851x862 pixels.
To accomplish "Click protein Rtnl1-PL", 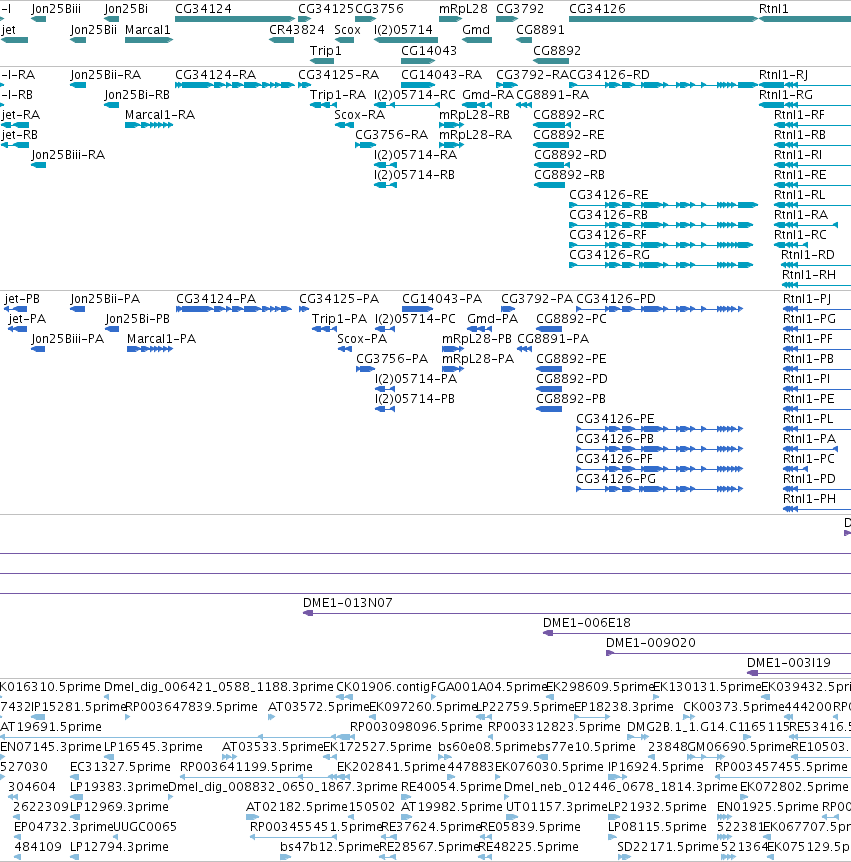I will (808, 419).
